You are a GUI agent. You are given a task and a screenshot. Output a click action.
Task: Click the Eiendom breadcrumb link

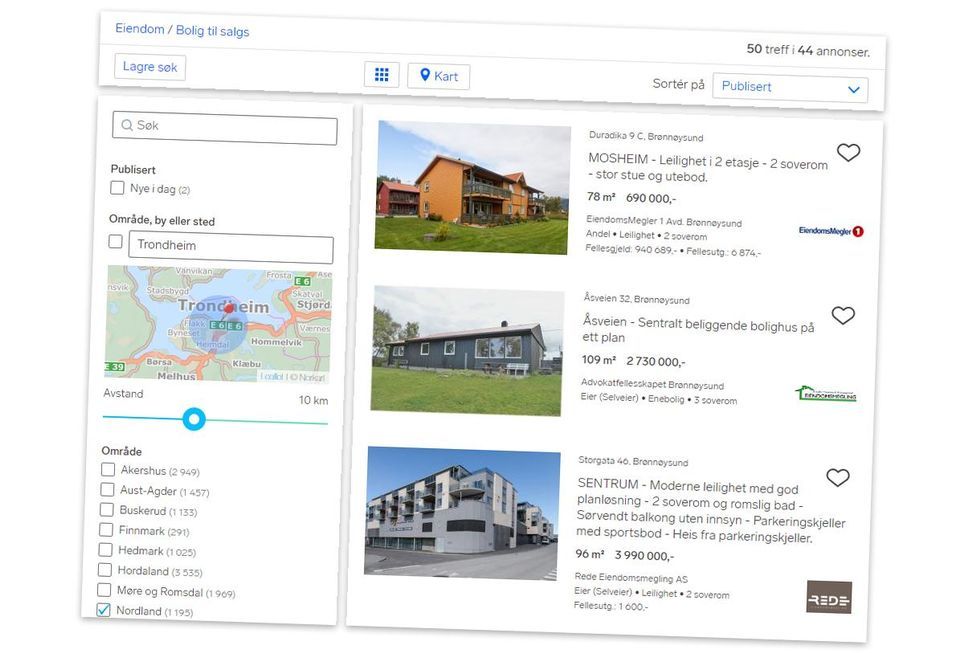[x=140, y=29]
